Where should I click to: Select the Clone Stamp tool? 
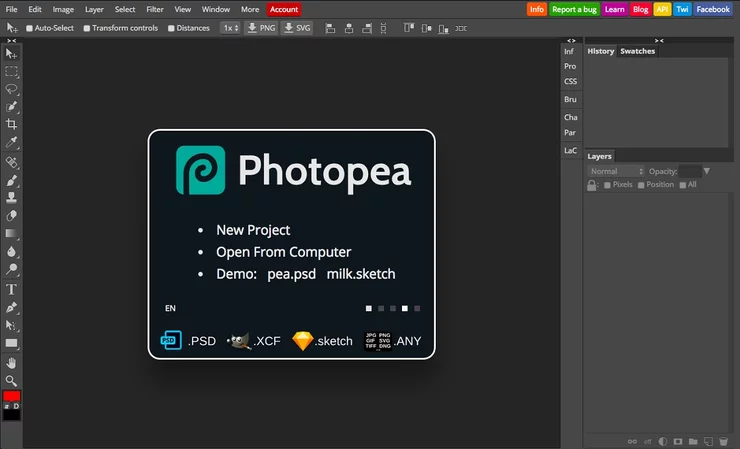11,198
